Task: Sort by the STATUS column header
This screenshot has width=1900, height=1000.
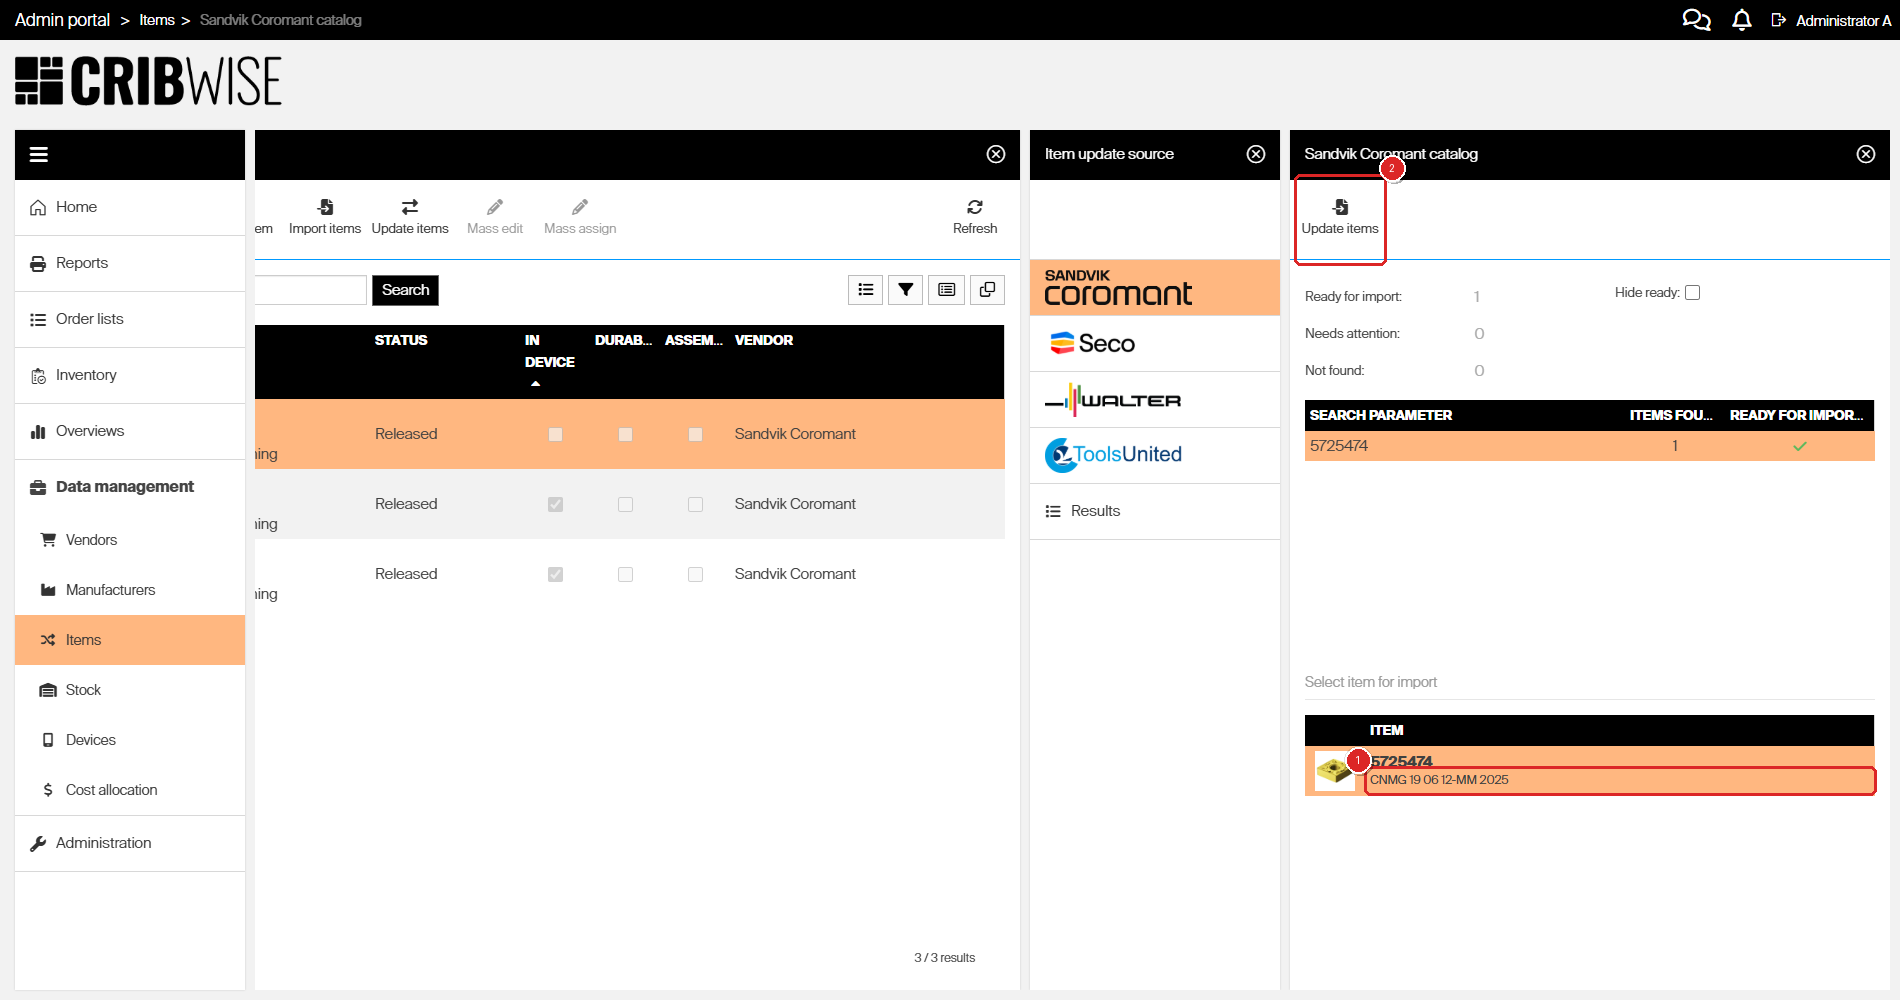Action: (x=401, y=340)
